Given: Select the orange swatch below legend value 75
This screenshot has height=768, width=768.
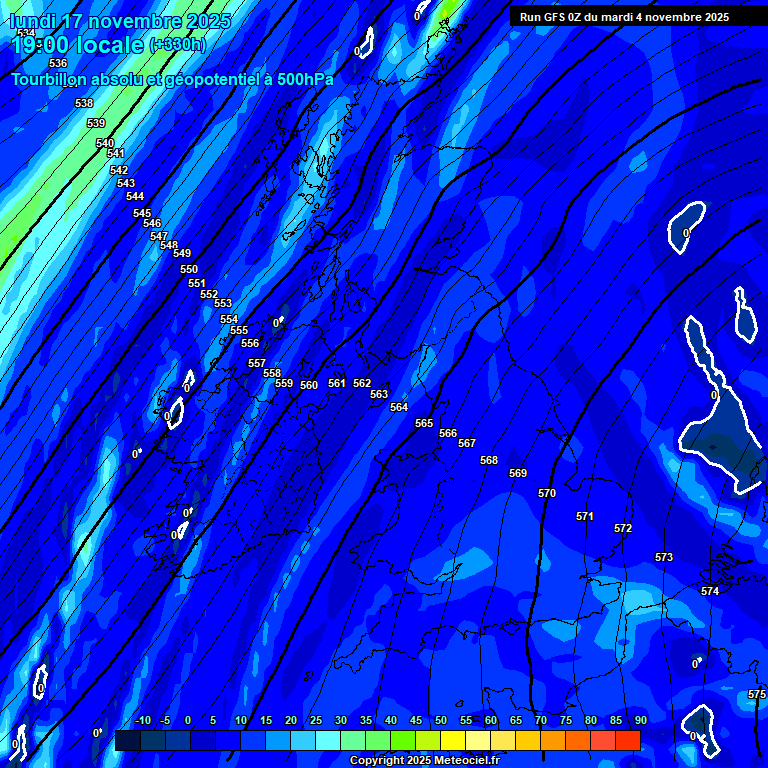Looking at the screenshot, I should click(578, 741).
